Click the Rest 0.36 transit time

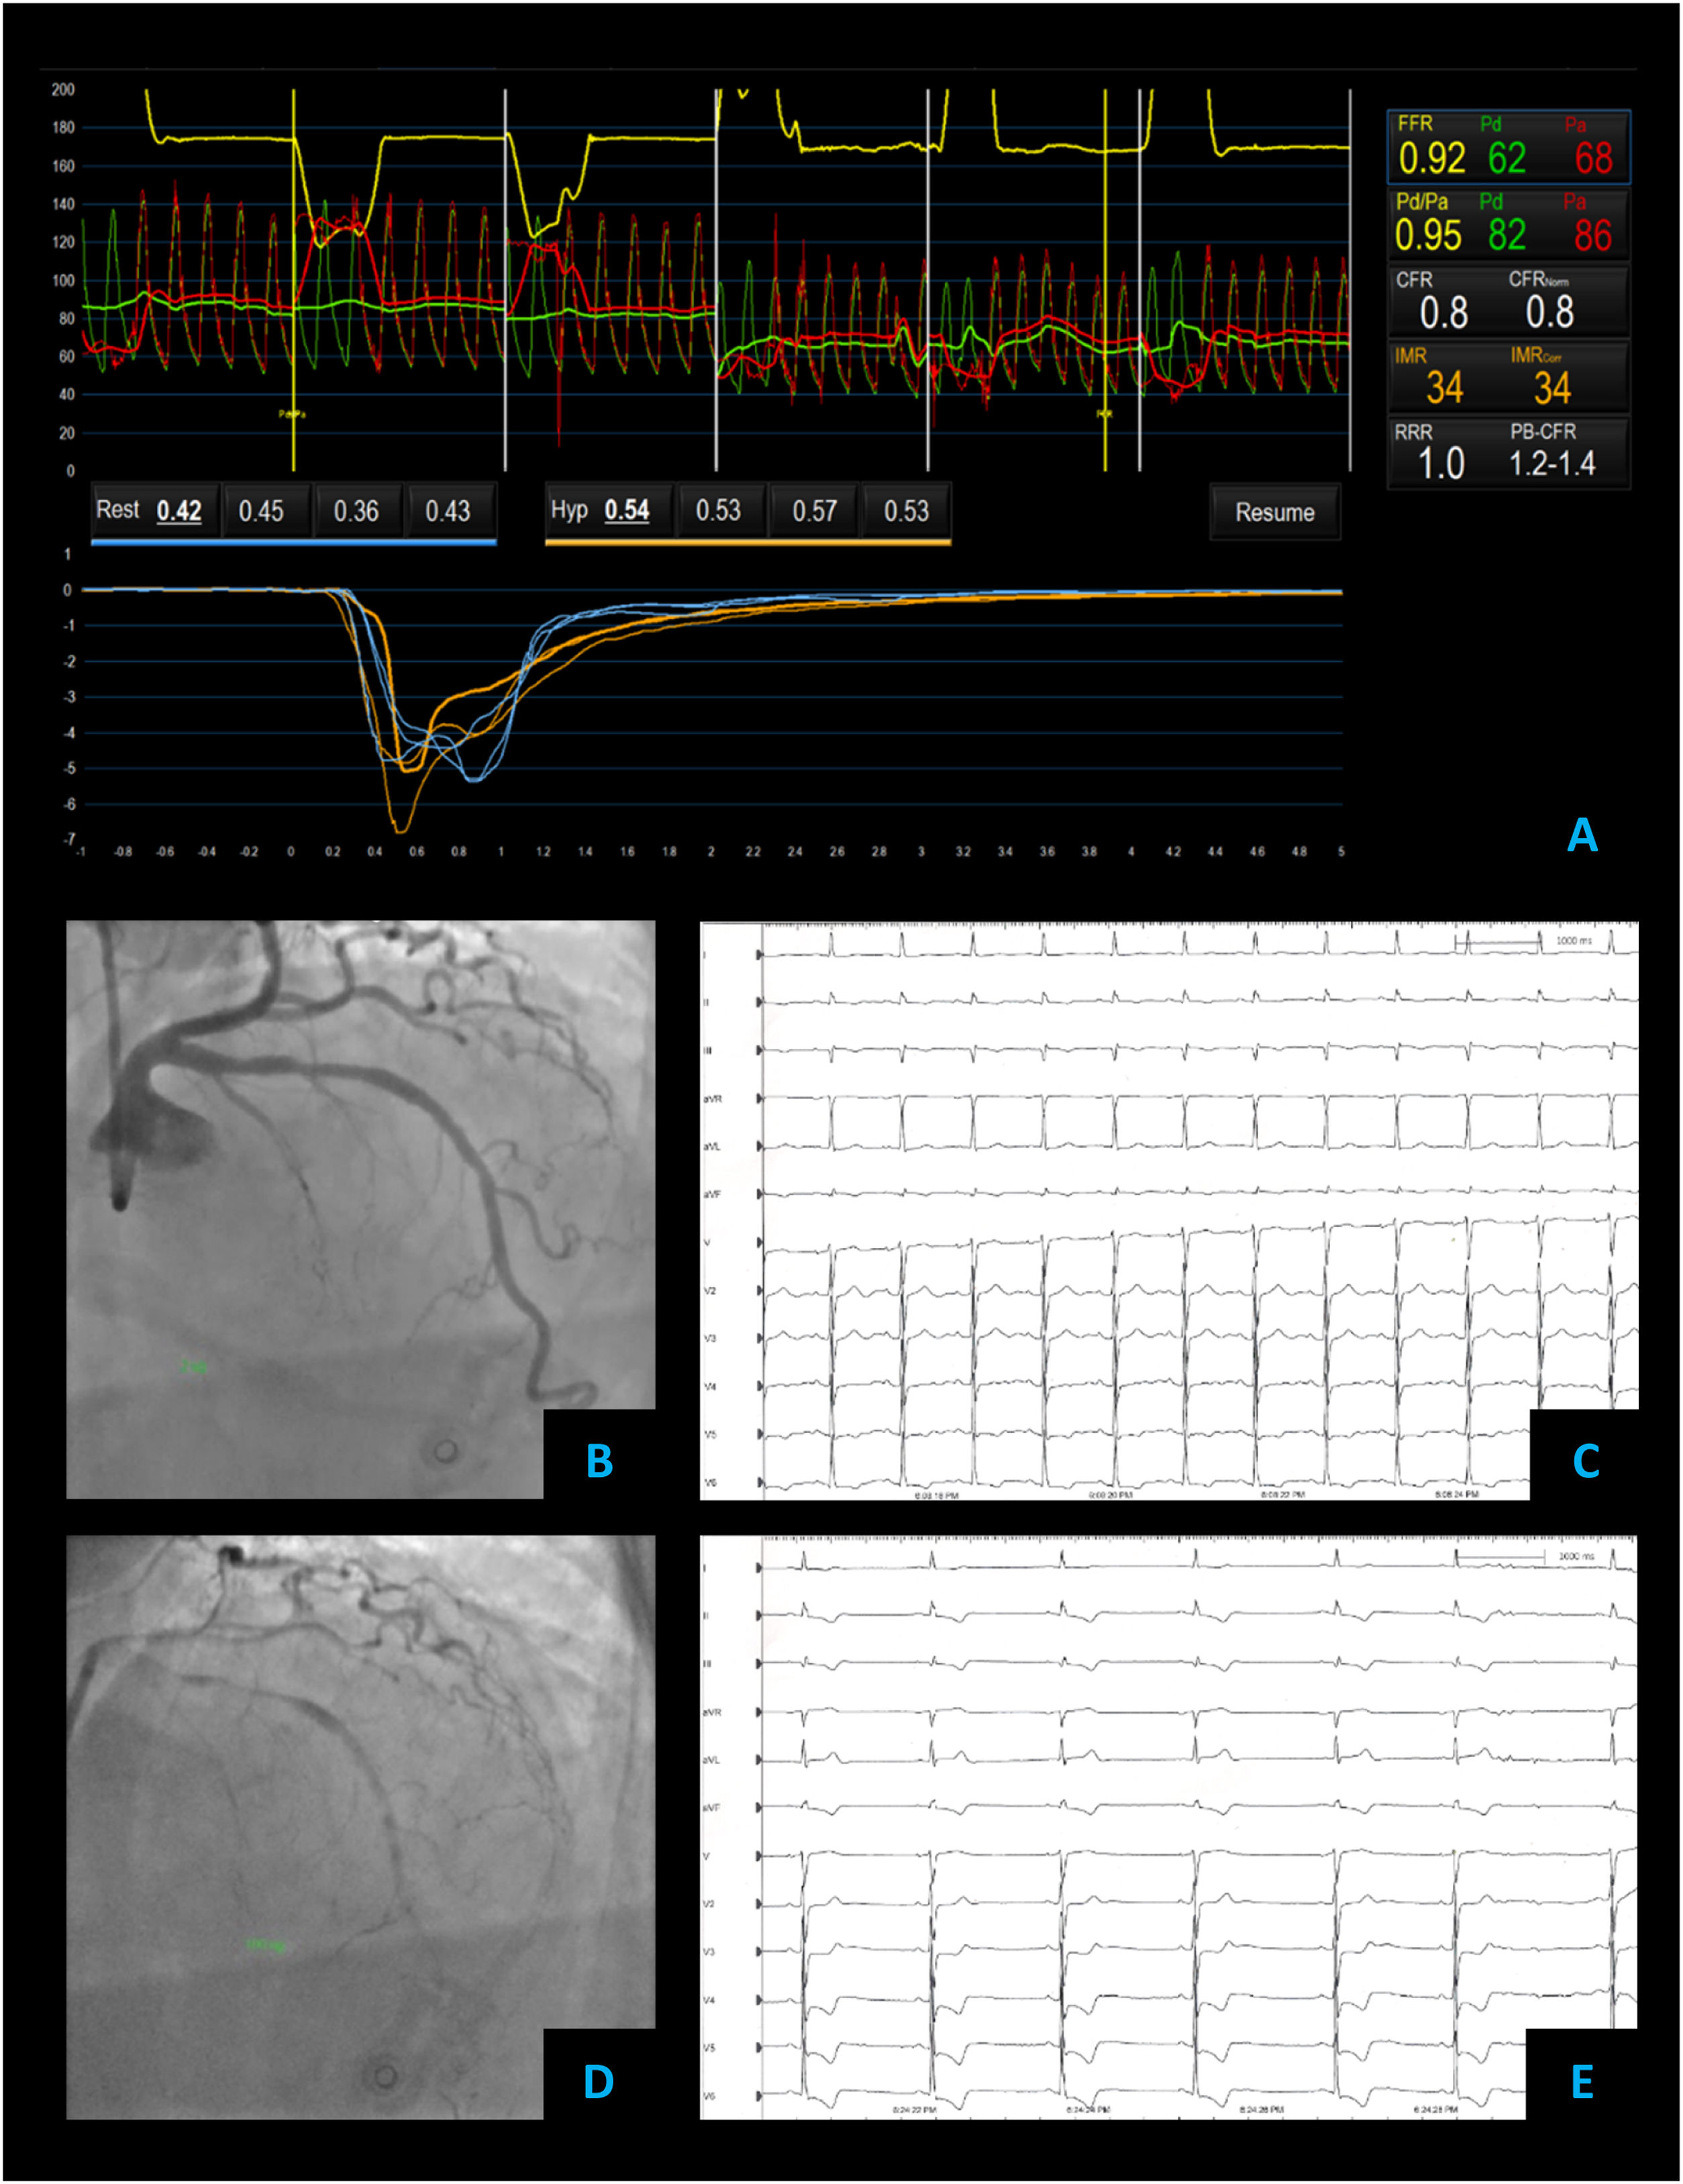click(x=356, y=511)
